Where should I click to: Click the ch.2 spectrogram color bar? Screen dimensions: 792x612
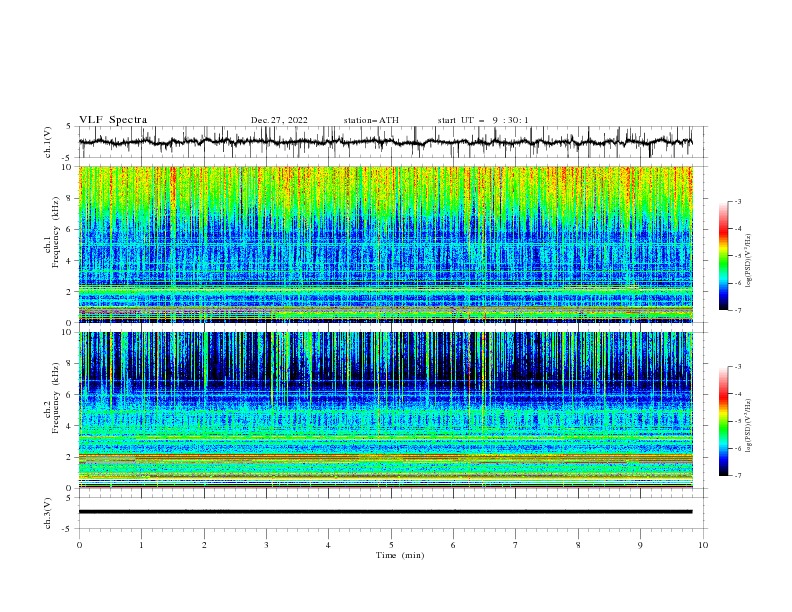coord(724,421)
